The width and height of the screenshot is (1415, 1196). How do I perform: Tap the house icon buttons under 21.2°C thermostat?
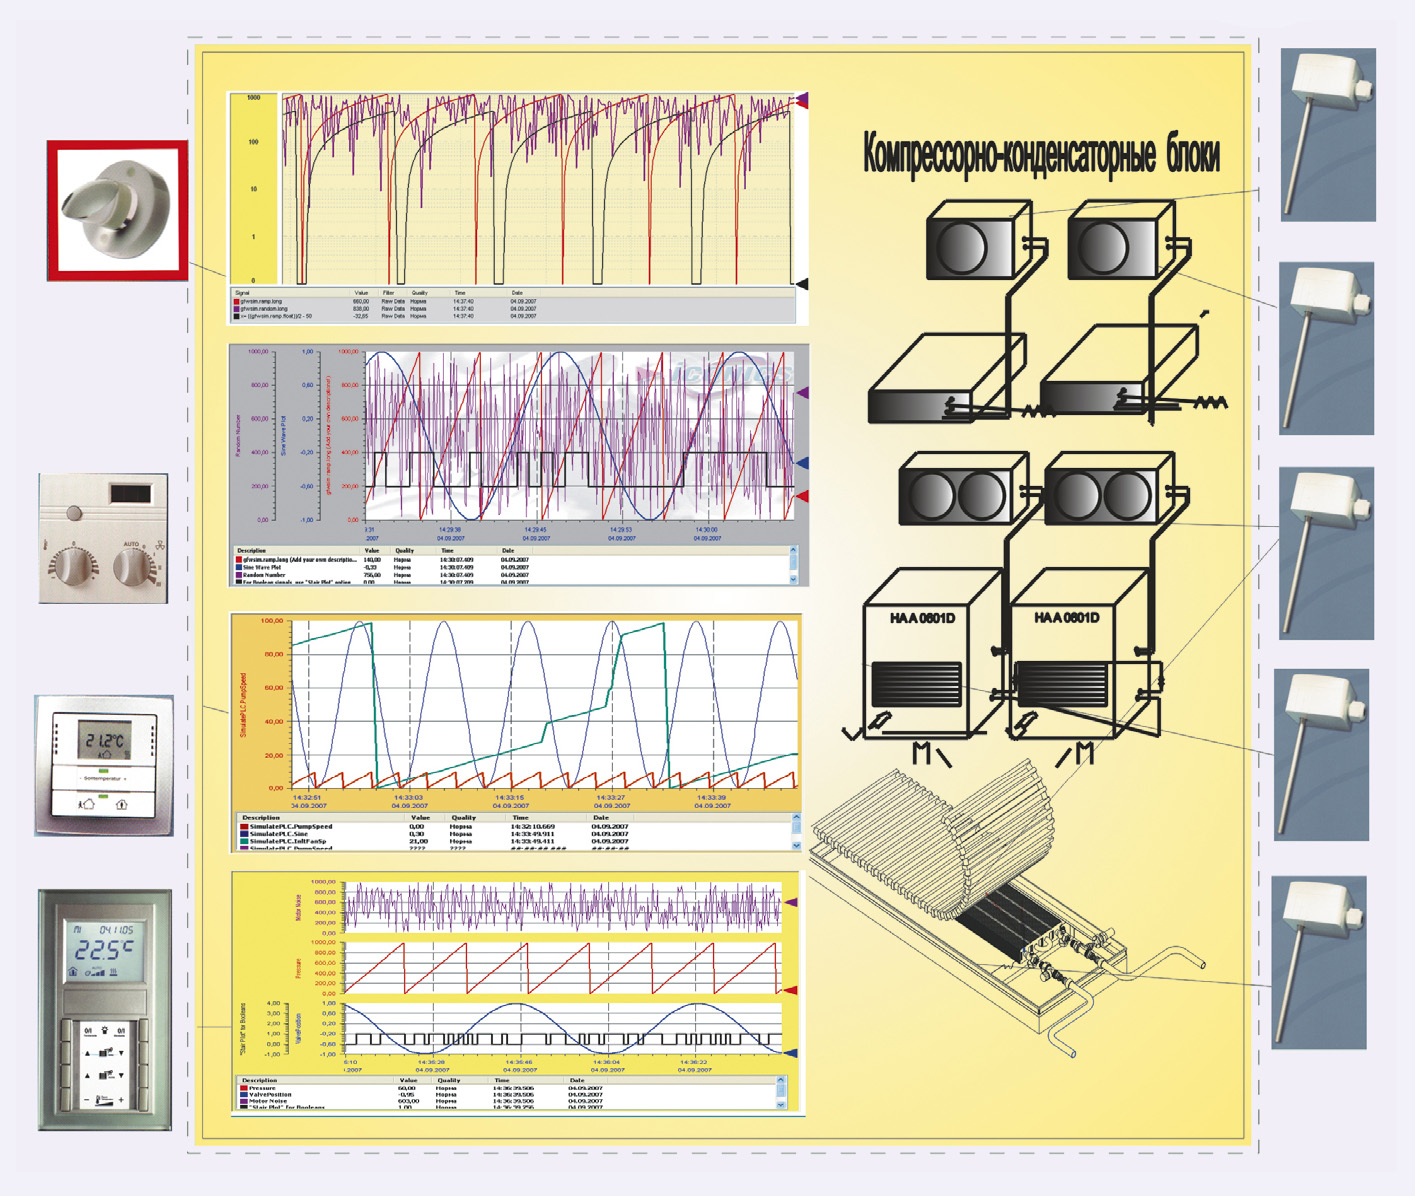[104, 802]
